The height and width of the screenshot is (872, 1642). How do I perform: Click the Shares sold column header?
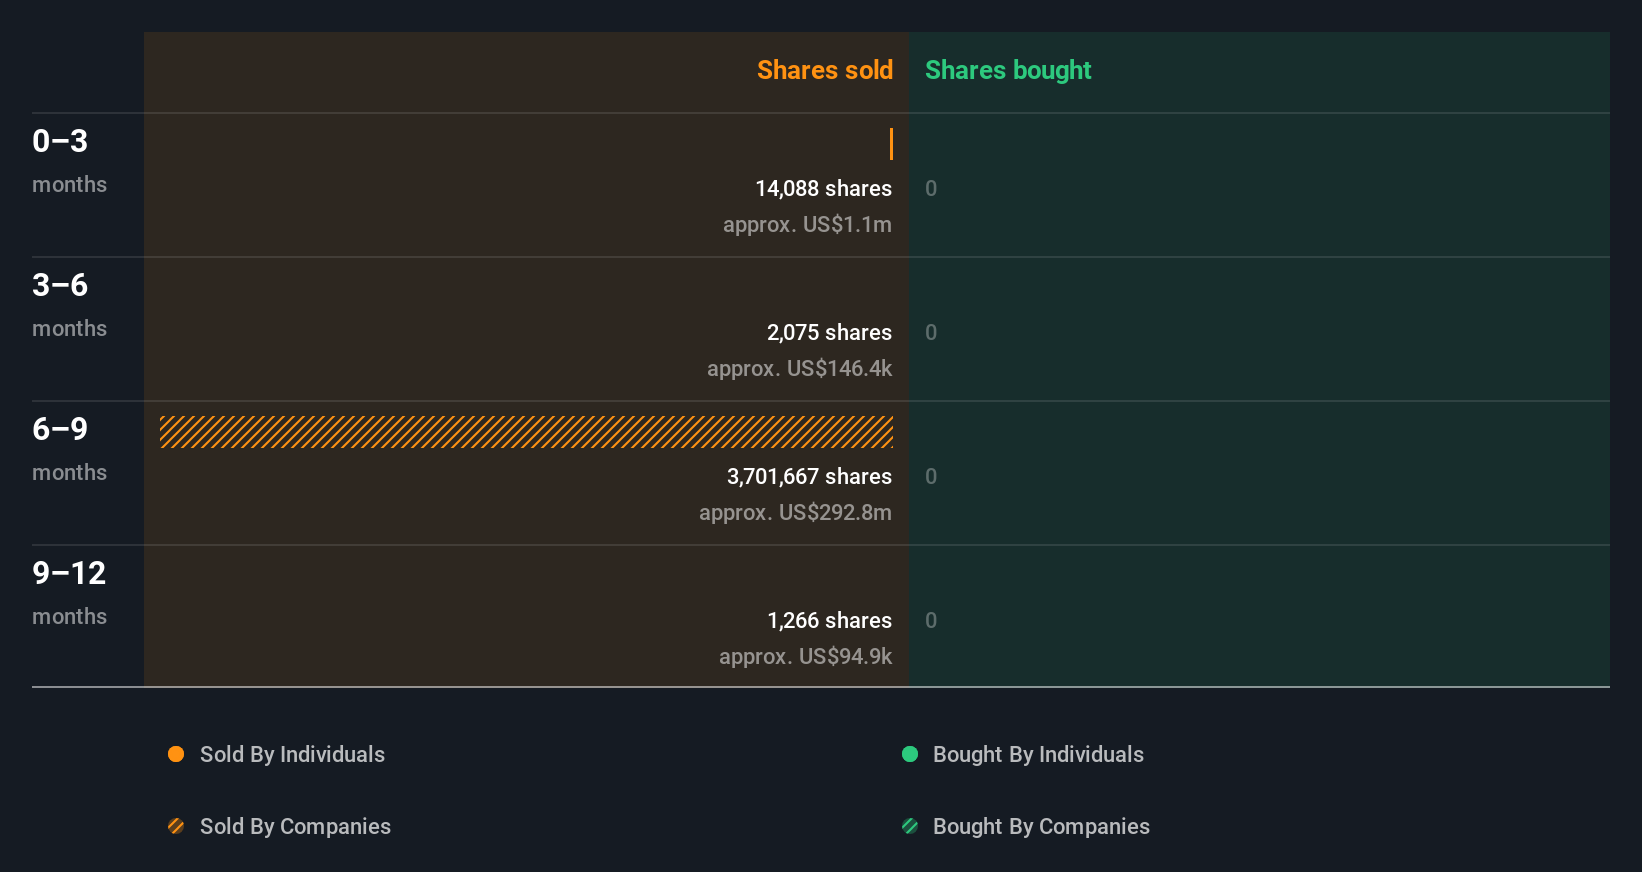point(825,70)
